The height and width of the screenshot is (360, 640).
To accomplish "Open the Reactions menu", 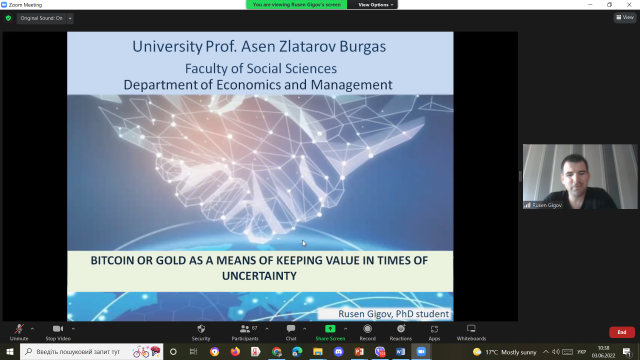I will (x=400, y=333).
